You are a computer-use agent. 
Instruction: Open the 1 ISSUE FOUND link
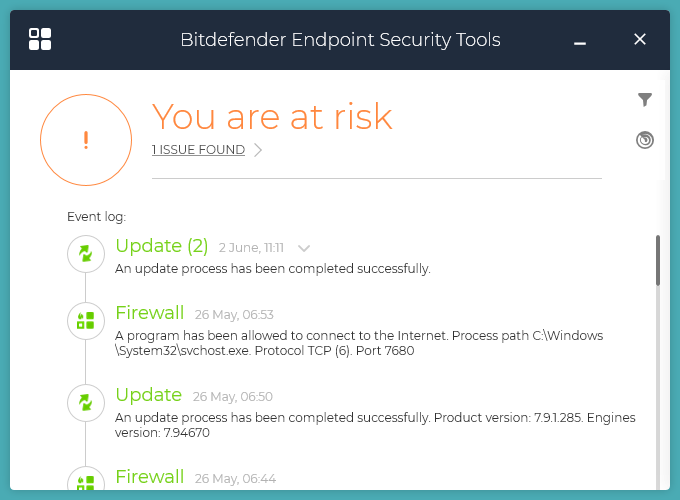pos(198,150)
